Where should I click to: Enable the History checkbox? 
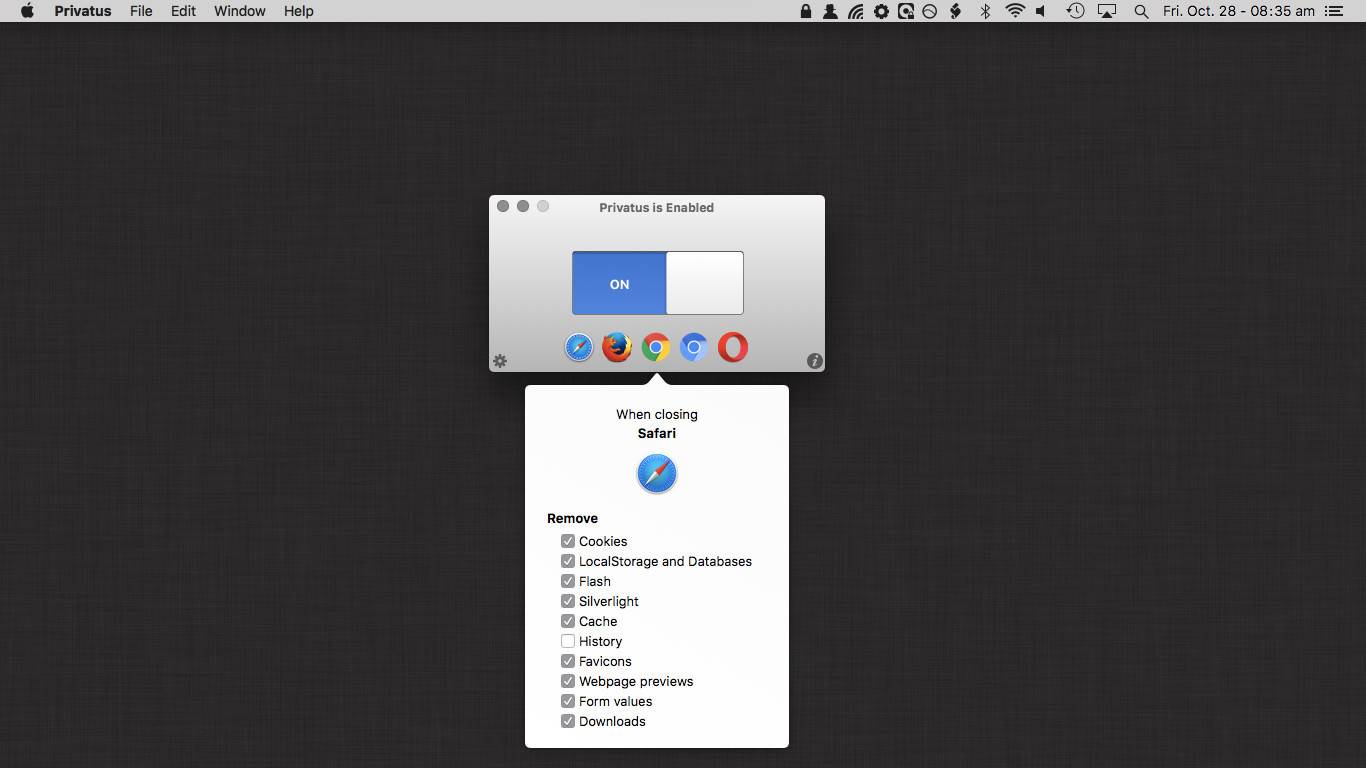[x=568, y=641]
